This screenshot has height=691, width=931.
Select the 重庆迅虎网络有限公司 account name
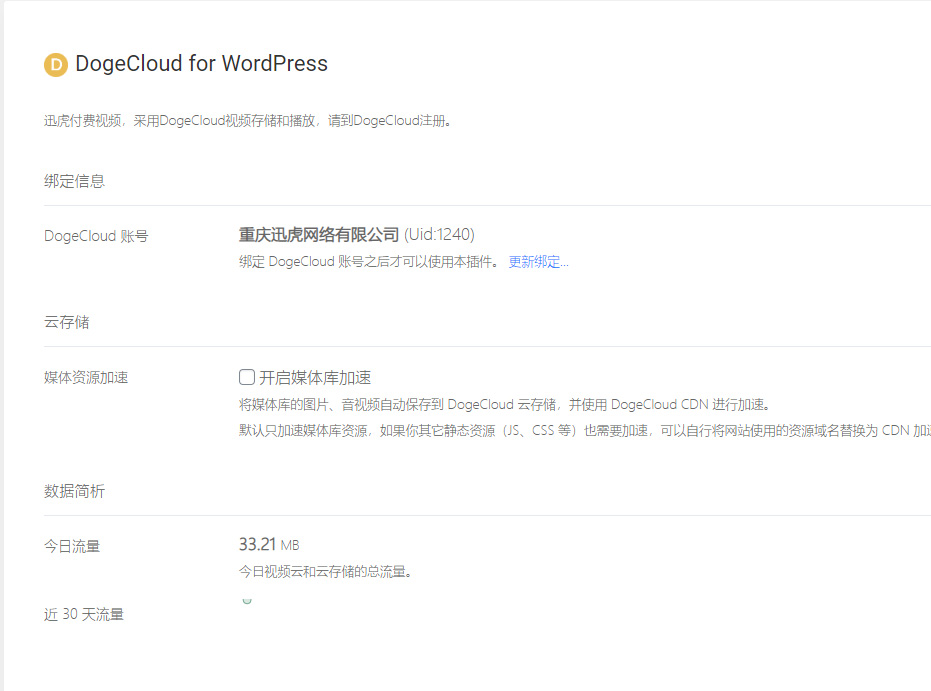pyautogui.click(x=319, y=235)
